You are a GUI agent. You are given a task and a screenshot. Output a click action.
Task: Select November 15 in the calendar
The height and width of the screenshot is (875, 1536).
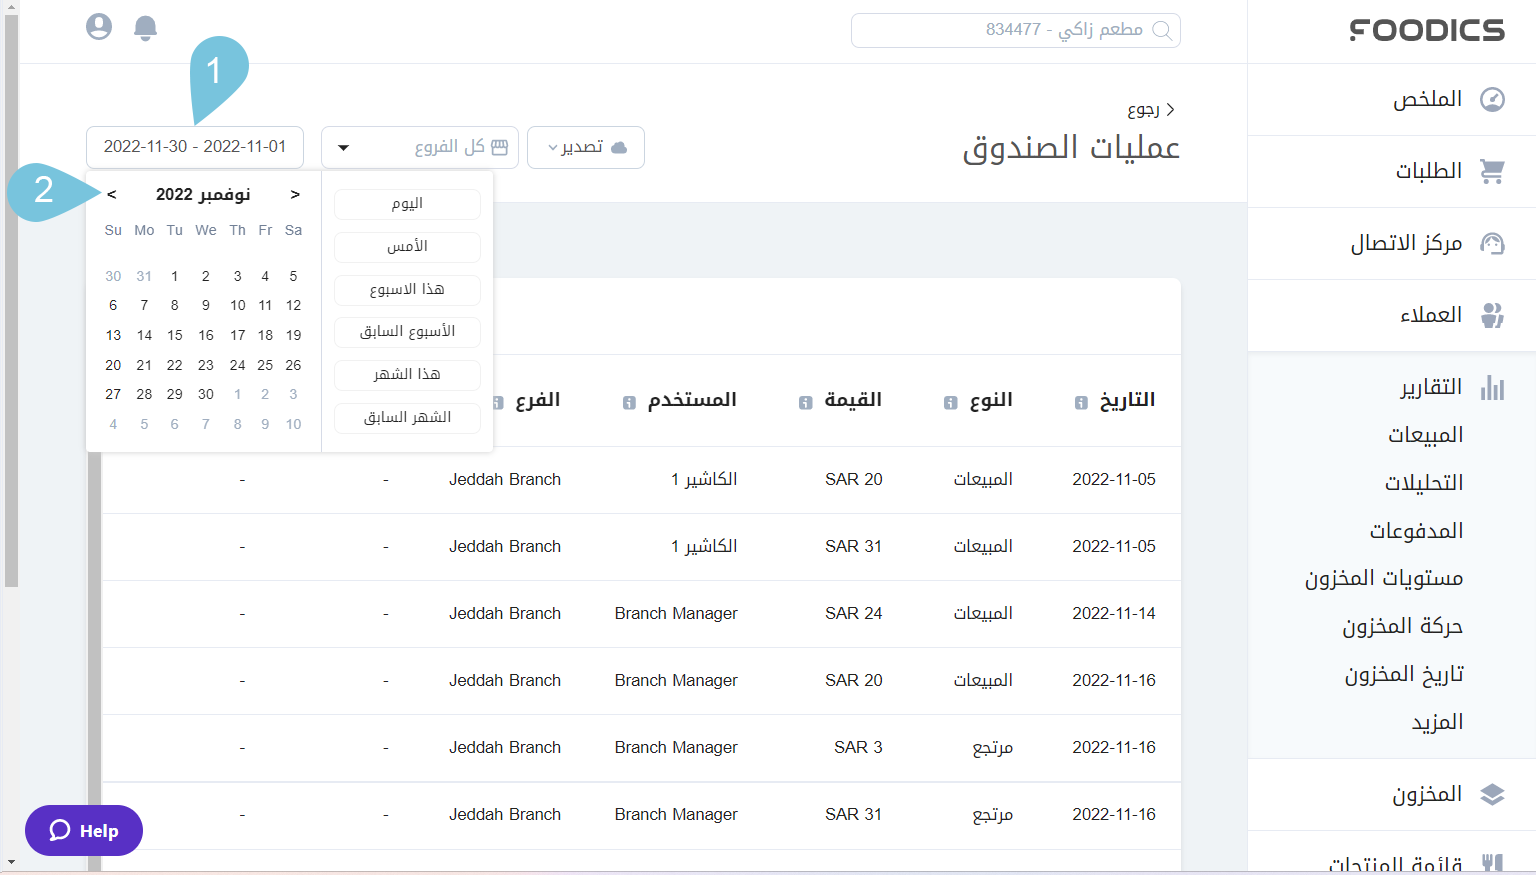tap(174, 335)
